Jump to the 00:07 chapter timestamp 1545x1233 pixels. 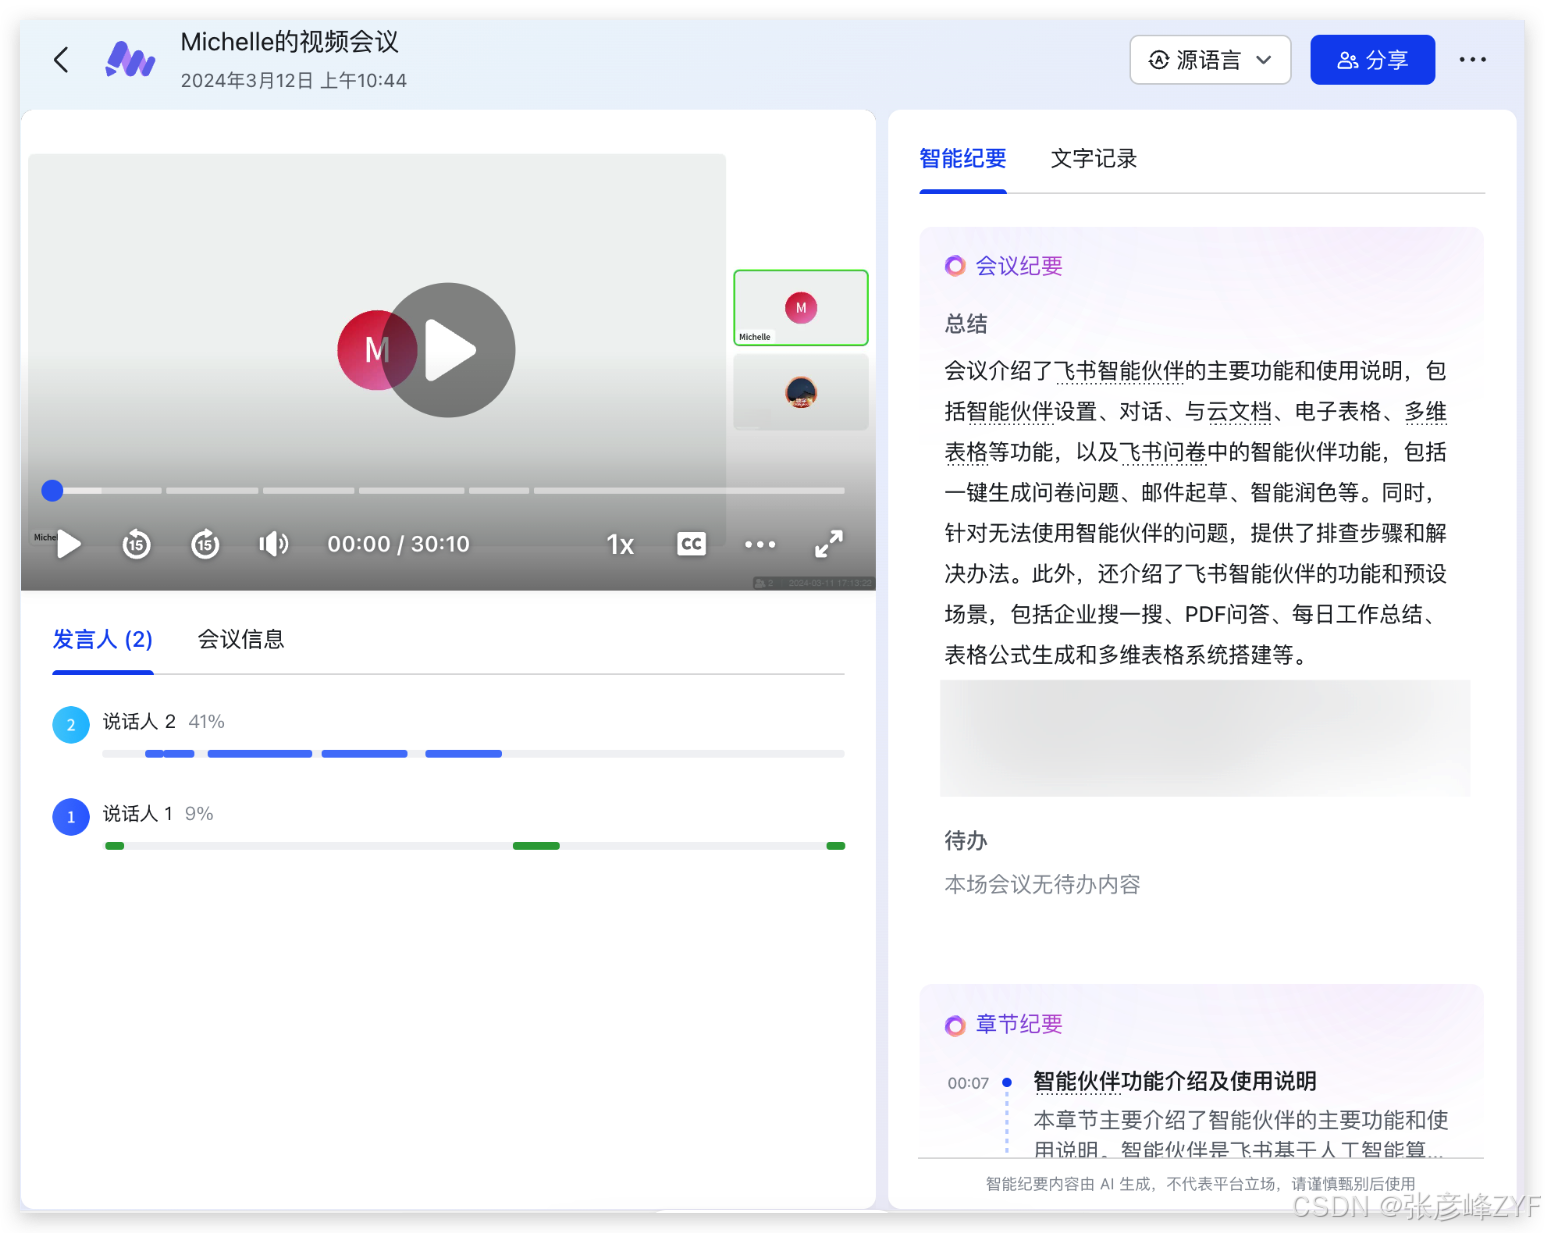[x=968, y=1083]
